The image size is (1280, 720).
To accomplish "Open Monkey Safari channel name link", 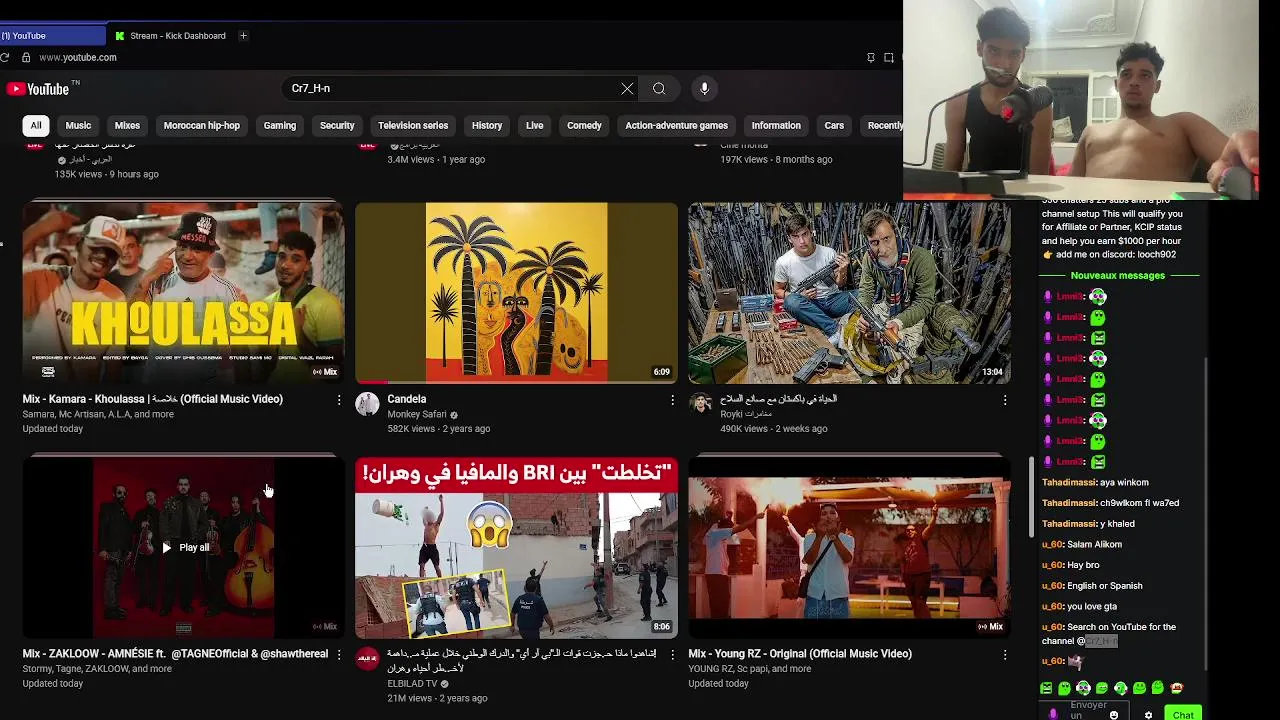I will coord(417,414).
